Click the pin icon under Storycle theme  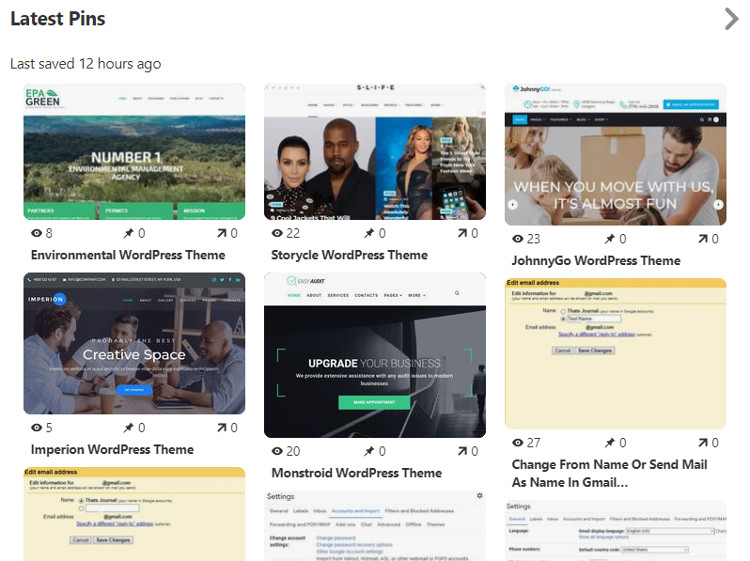369,233
